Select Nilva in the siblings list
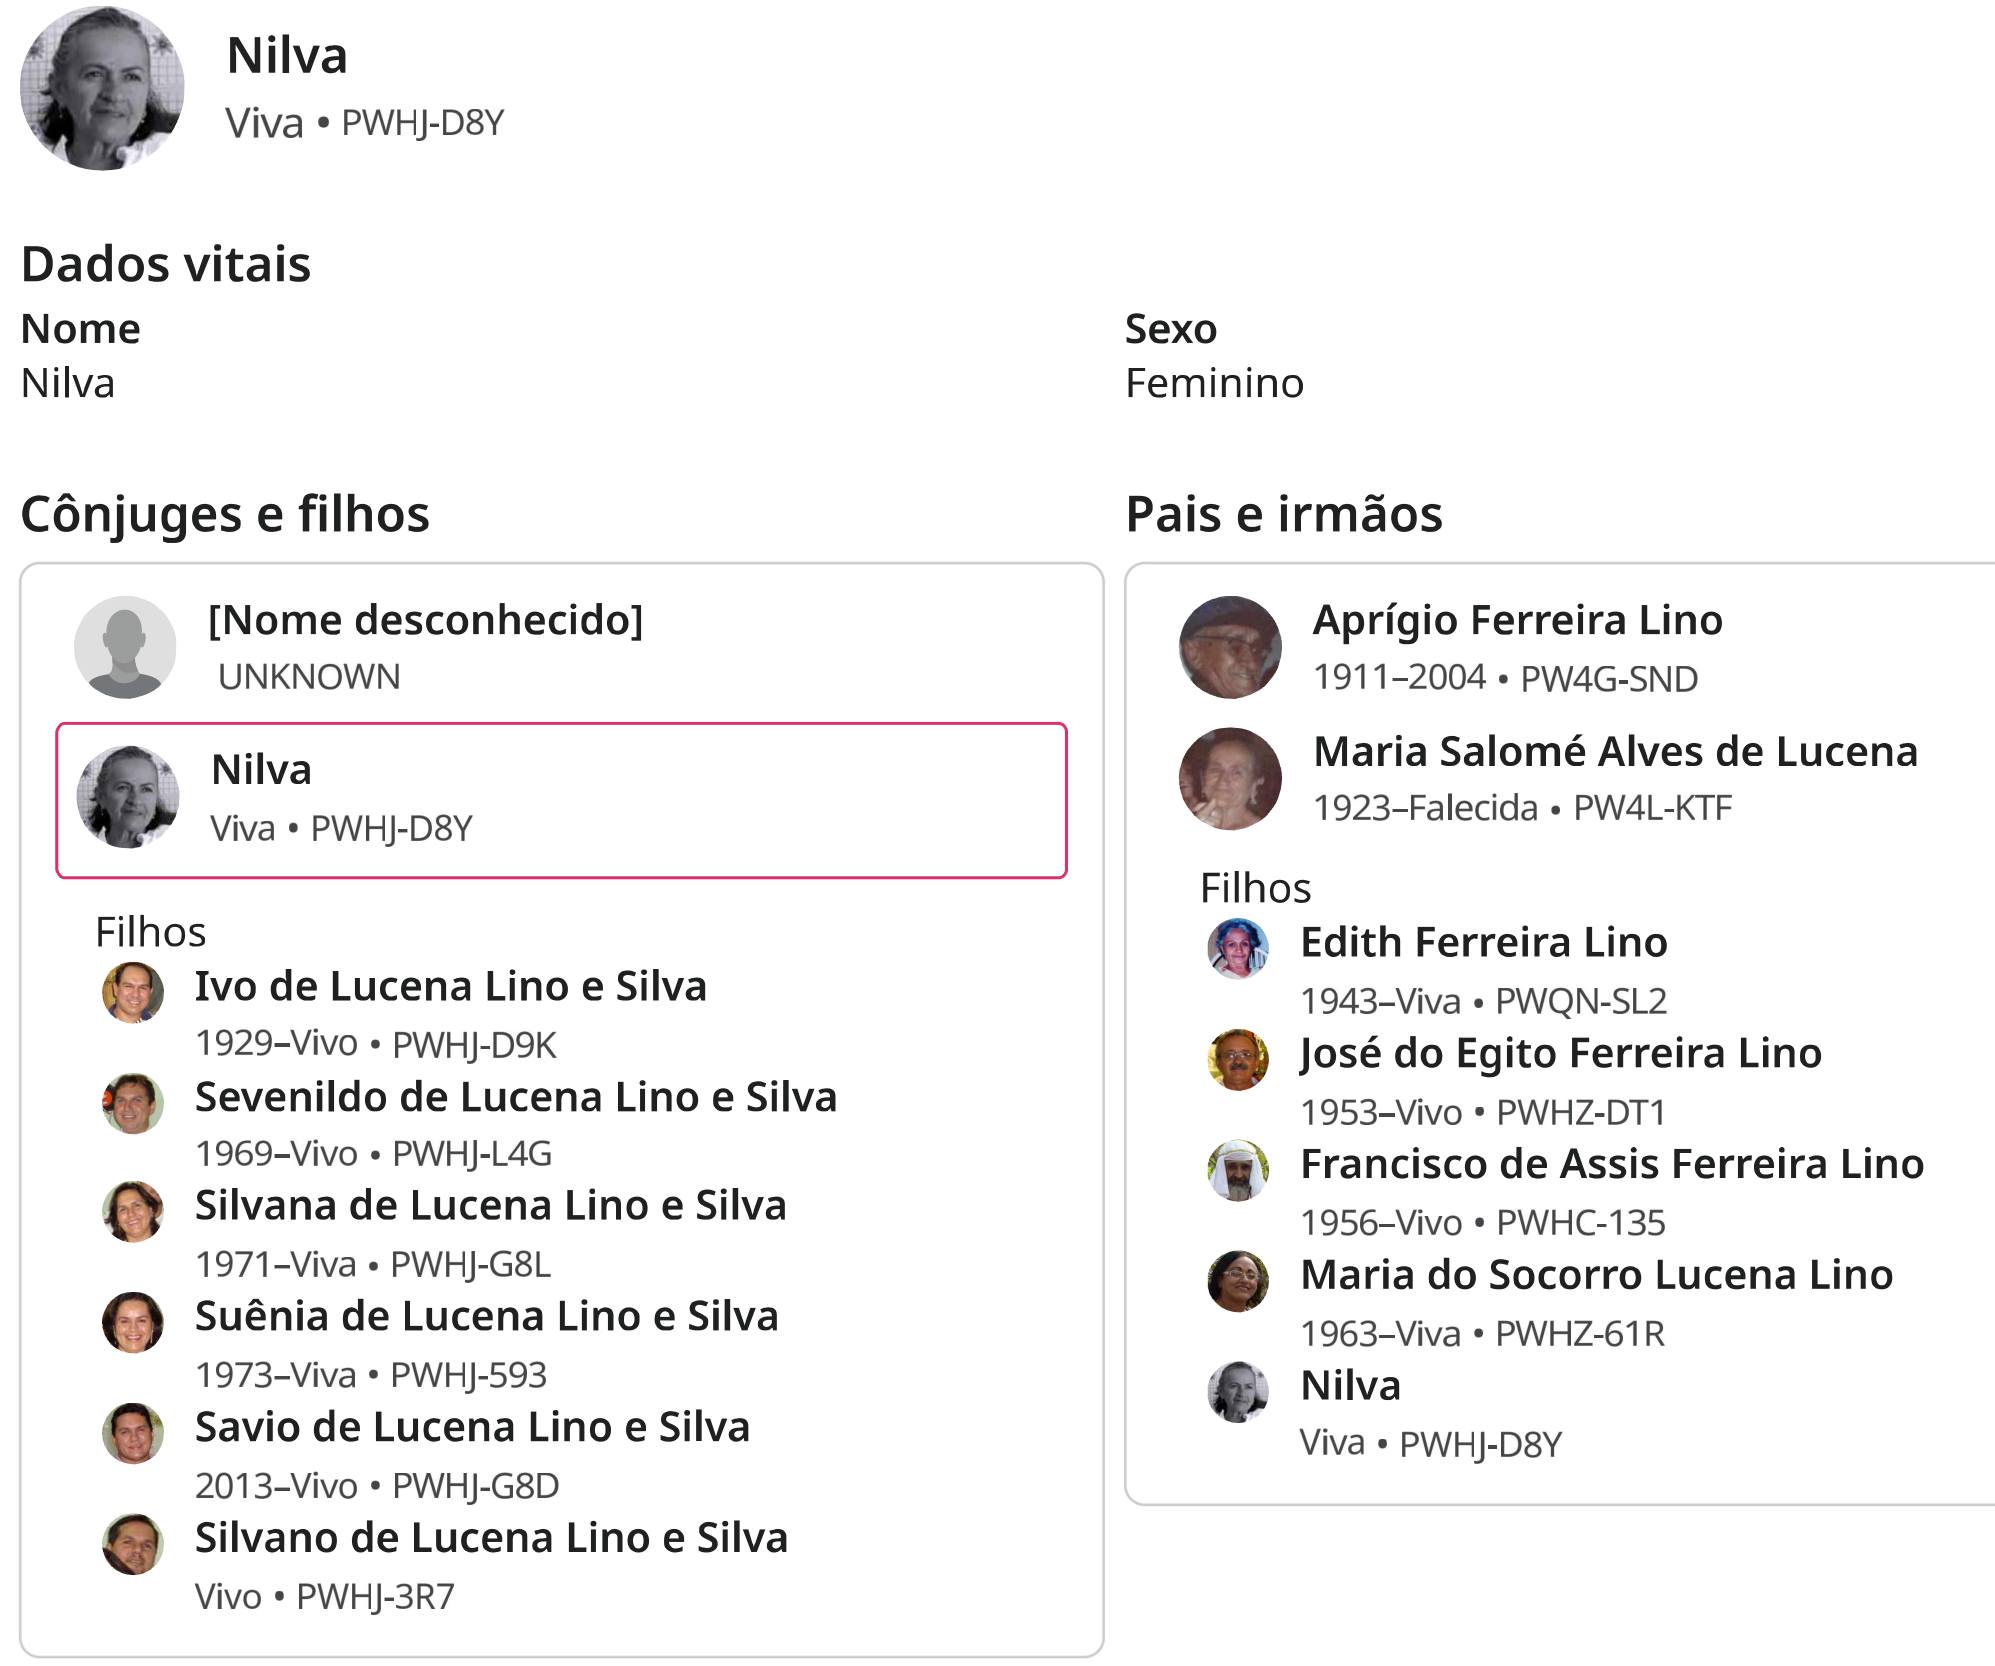 click(x=1350, y=1386)
